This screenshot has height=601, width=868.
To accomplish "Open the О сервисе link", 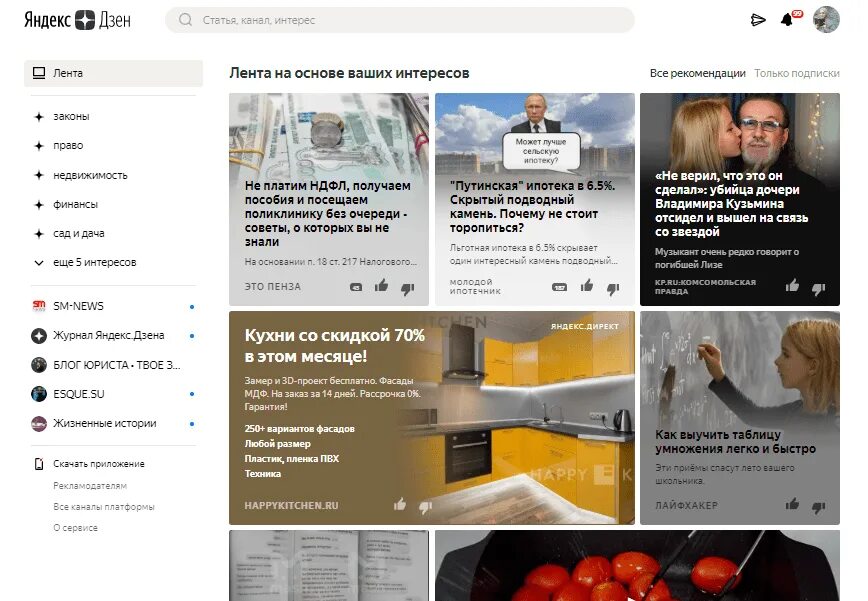I will click(x=75, y=527).
